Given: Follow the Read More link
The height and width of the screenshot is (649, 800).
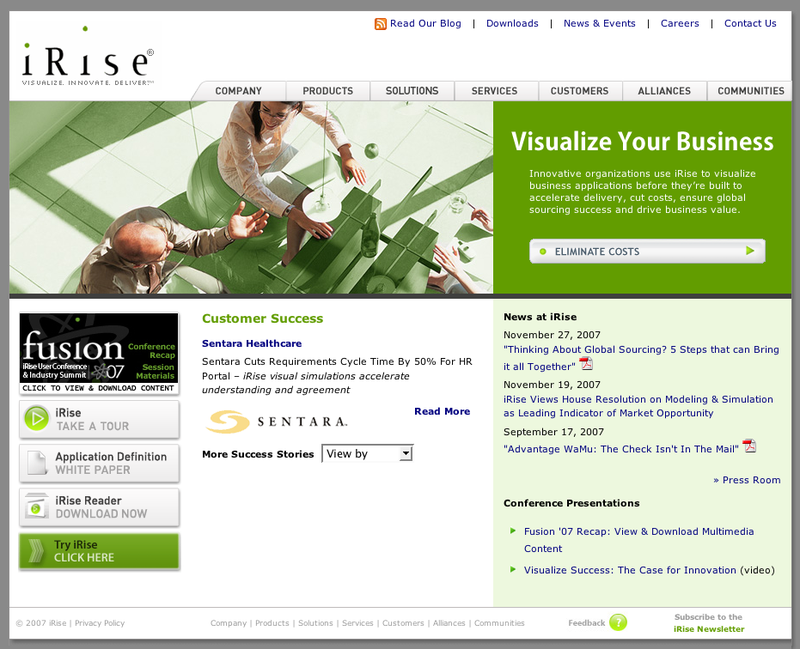Looking at the screenshot, I should [442, 411].
